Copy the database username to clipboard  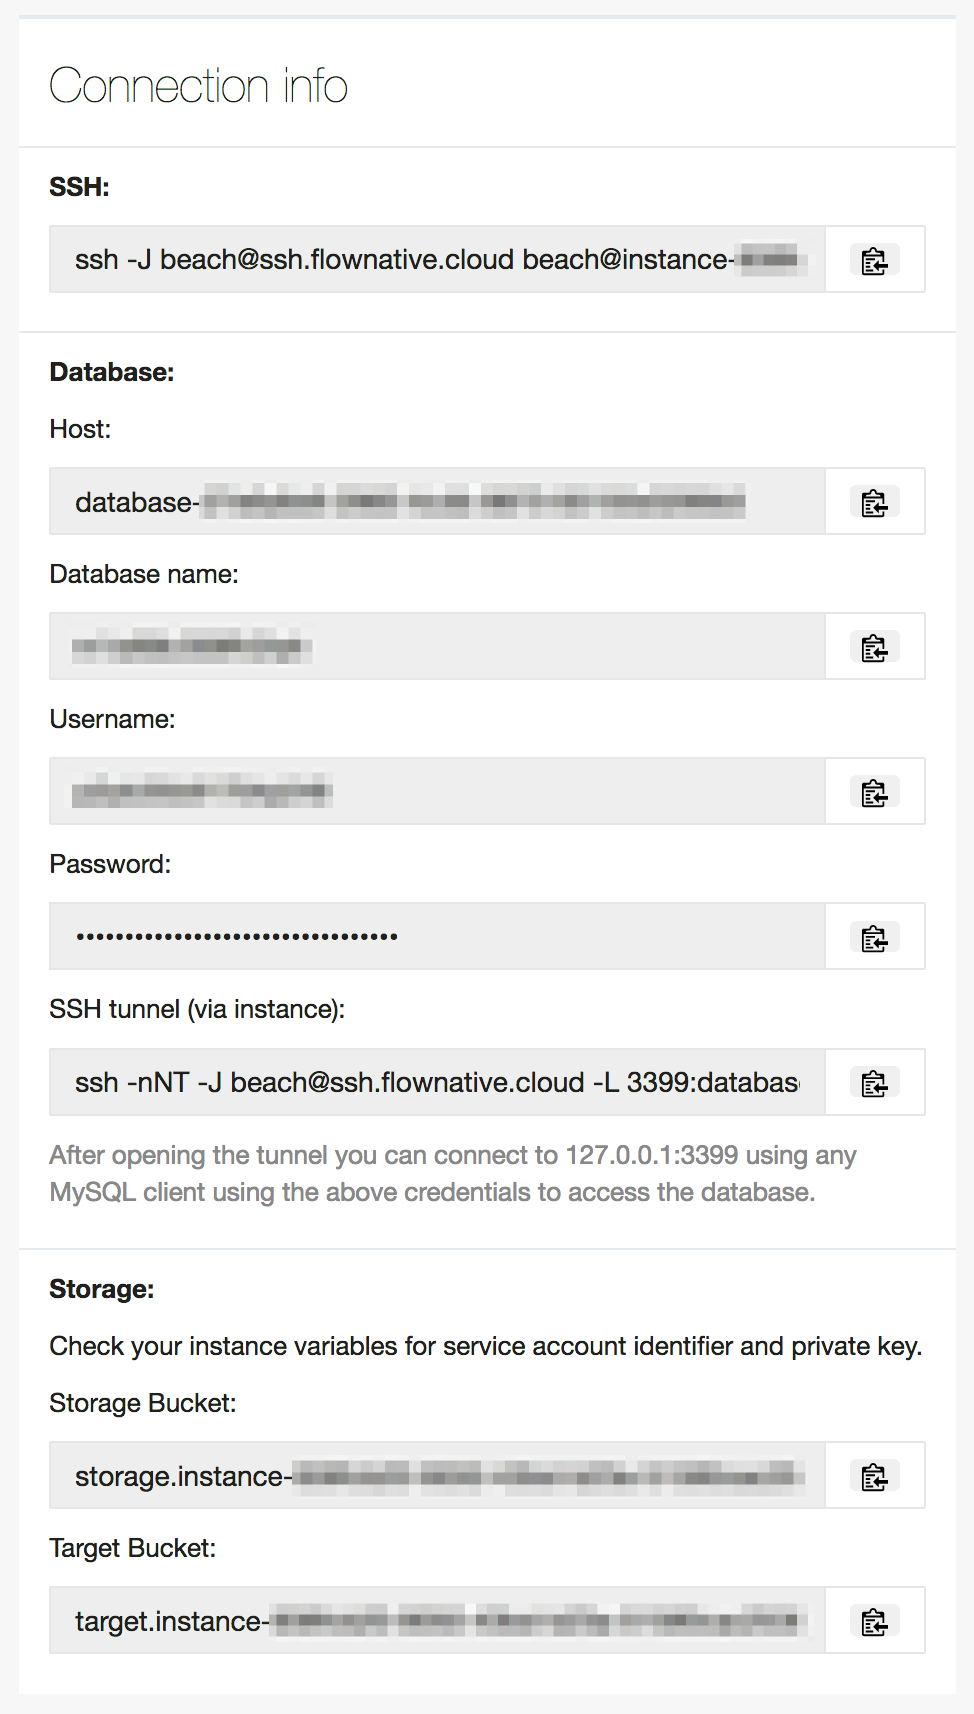874,792
